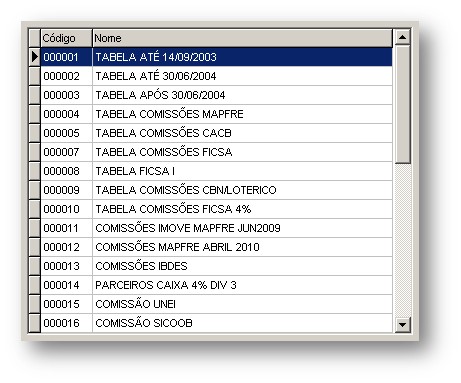Click the row selector box beside code 000014

34,285
